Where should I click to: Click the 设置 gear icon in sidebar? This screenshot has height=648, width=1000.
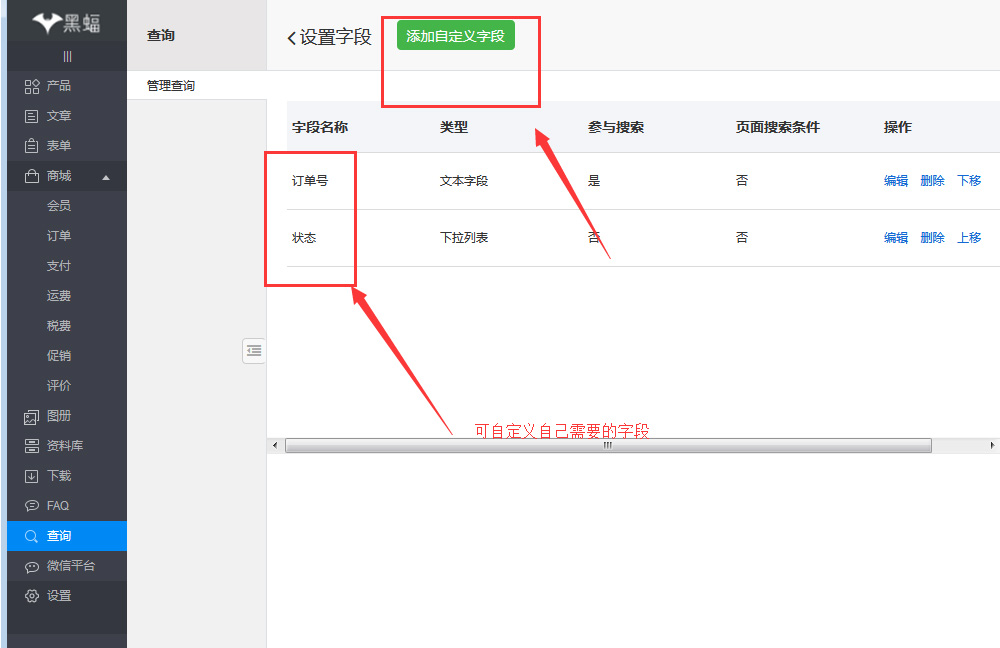(32, 596)
